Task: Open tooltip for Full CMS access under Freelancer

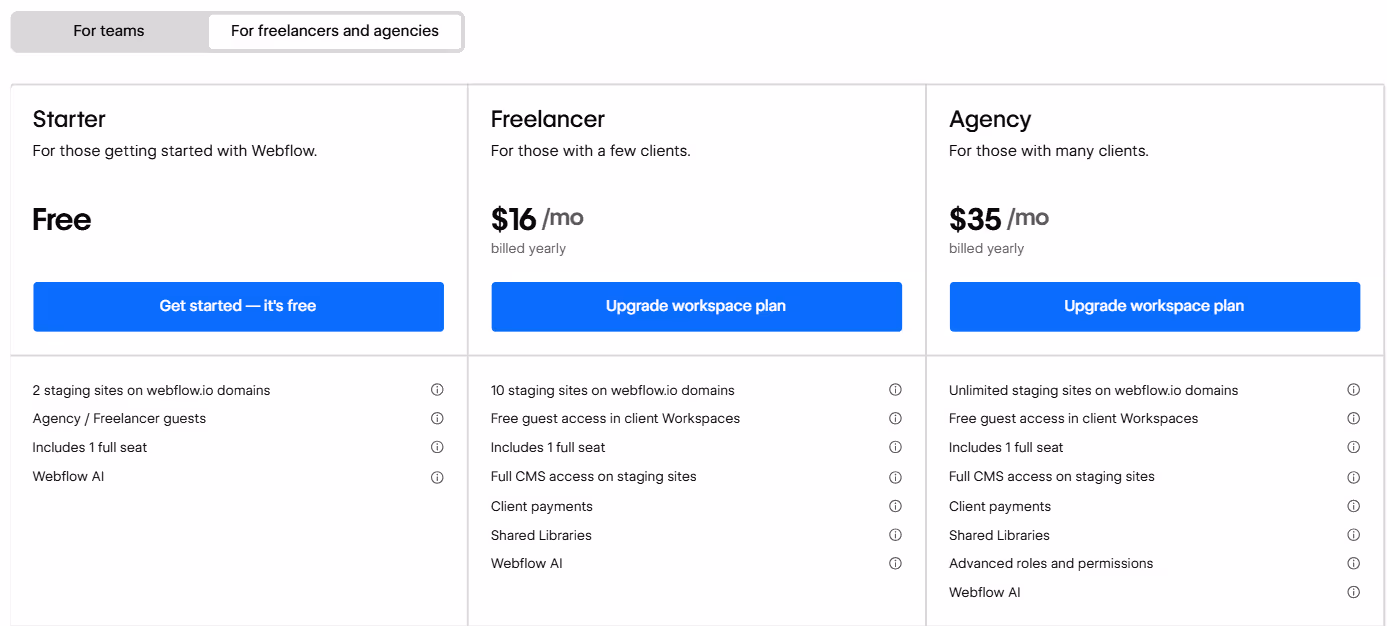Action: [x=895, y=477]
